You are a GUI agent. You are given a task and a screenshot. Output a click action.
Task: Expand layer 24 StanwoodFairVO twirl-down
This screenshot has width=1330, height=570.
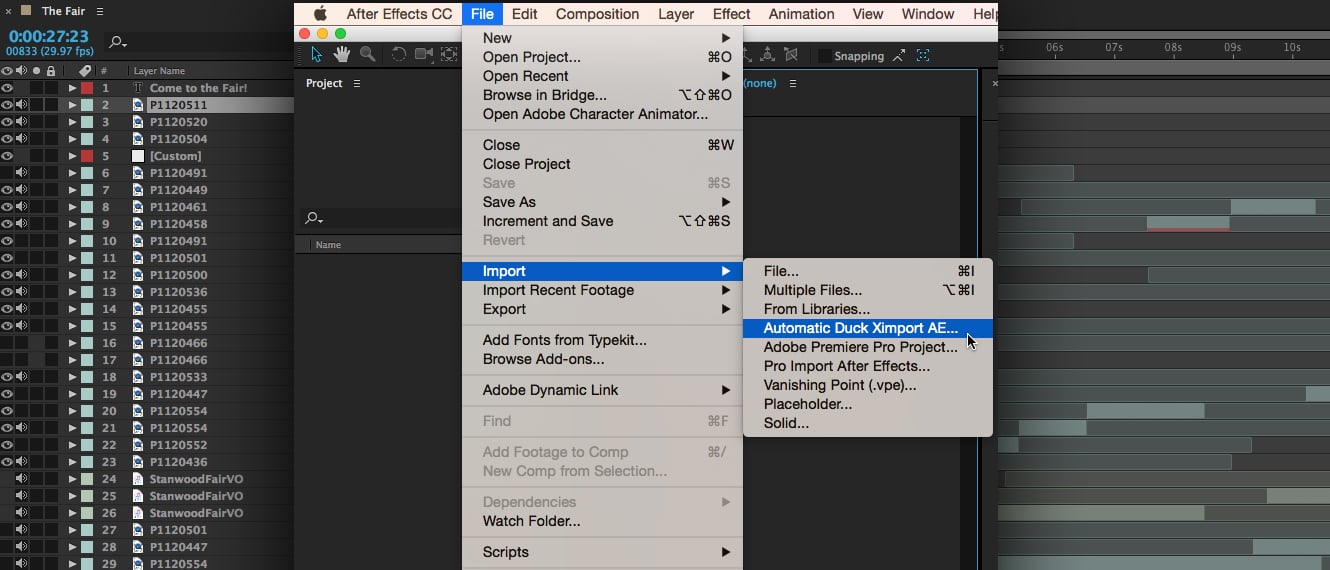[x=72, y=479]
